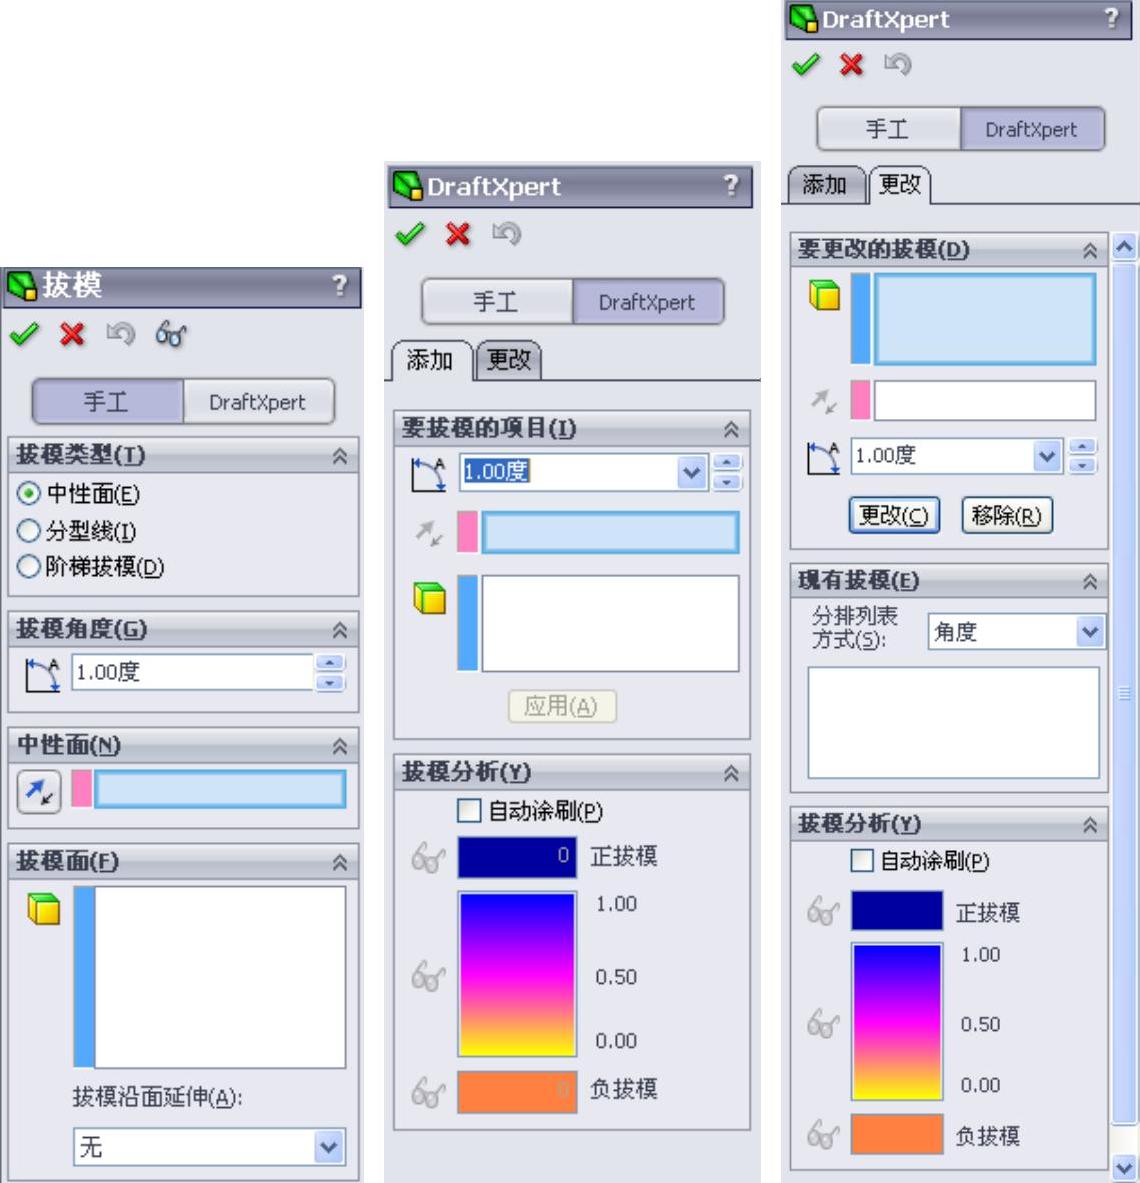Click the 更改(C) button
Screen dimensions: 1140x1183
tap(894, 515)
